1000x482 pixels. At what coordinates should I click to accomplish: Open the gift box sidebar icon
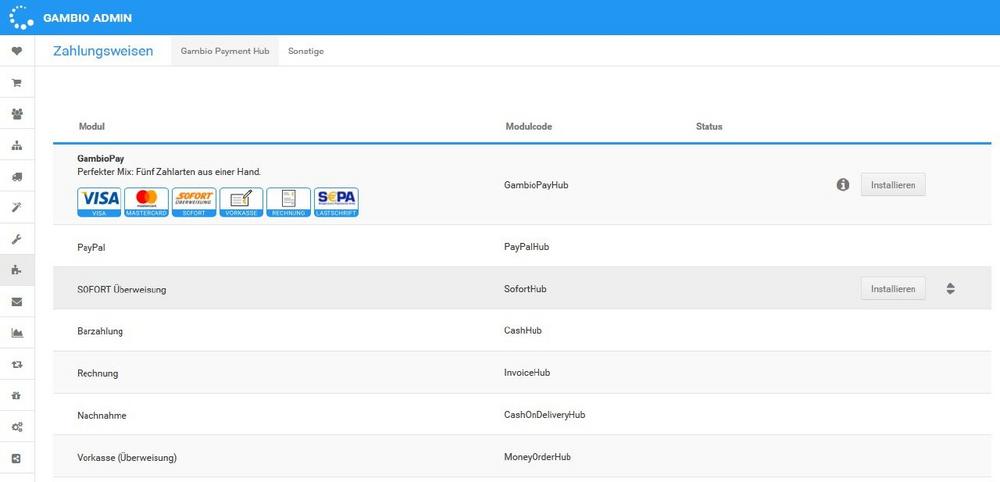click(17, 395)
